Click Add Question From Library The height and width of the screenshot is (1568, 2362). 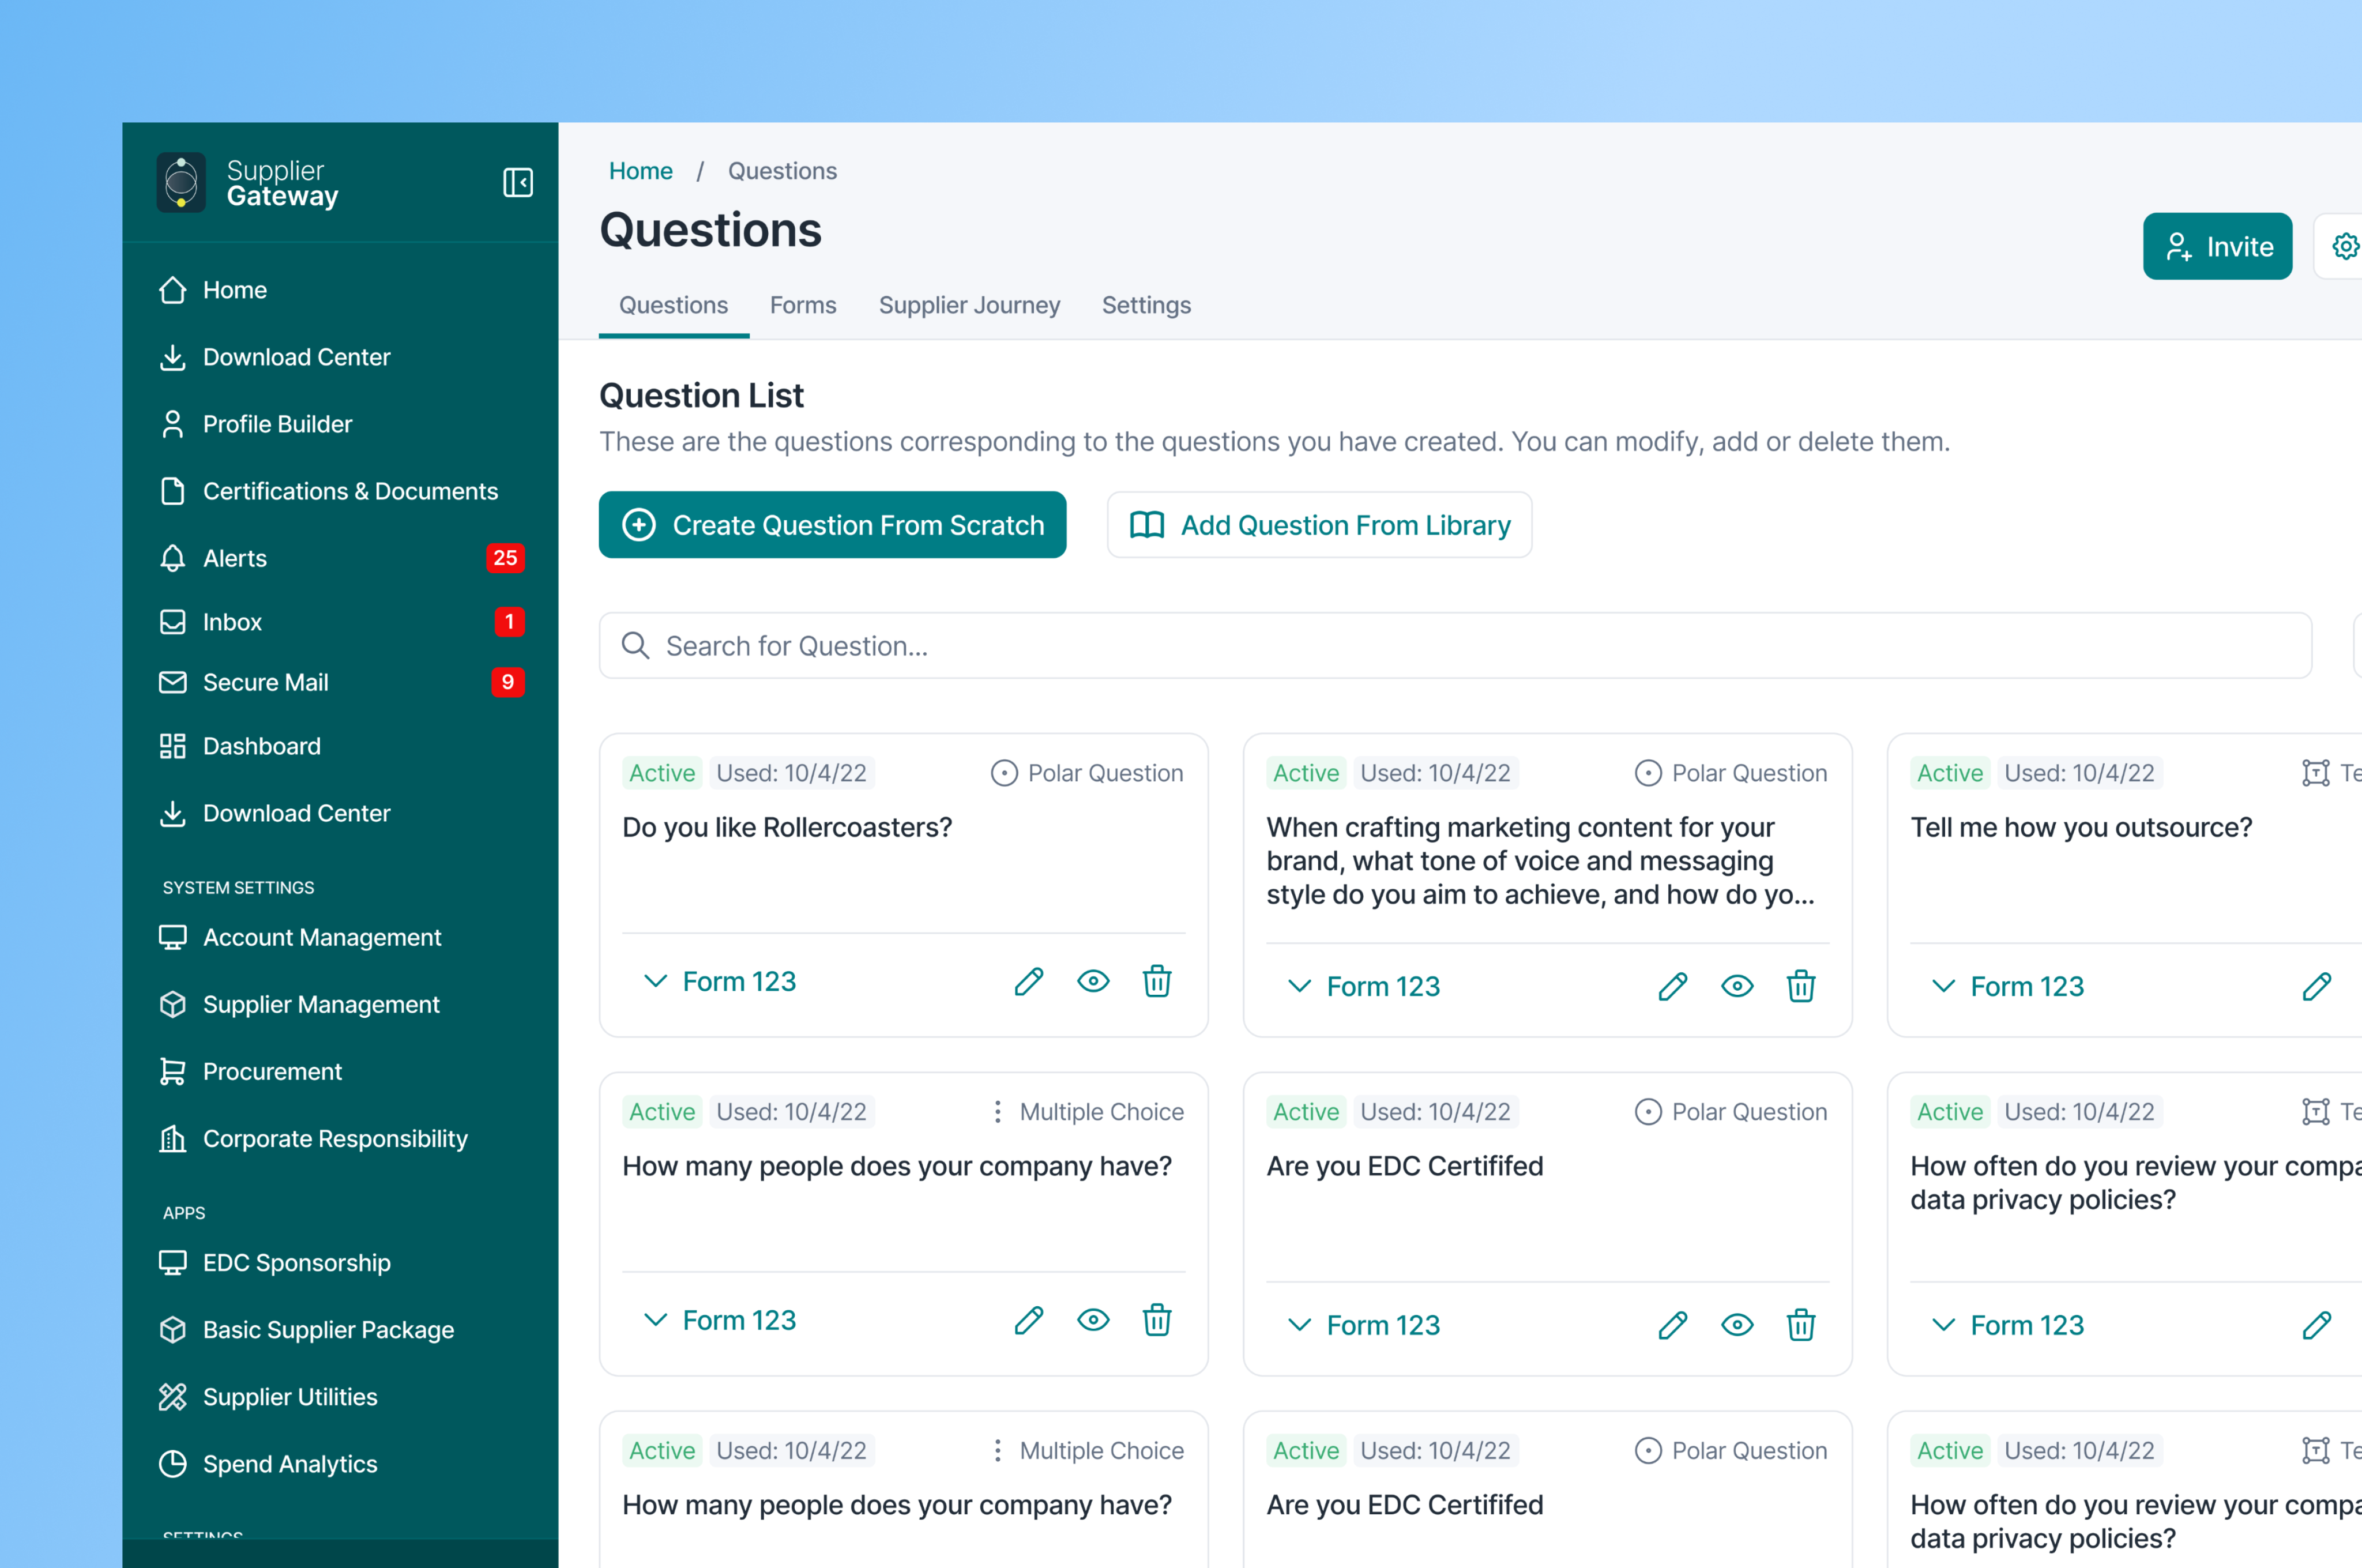1319,525
